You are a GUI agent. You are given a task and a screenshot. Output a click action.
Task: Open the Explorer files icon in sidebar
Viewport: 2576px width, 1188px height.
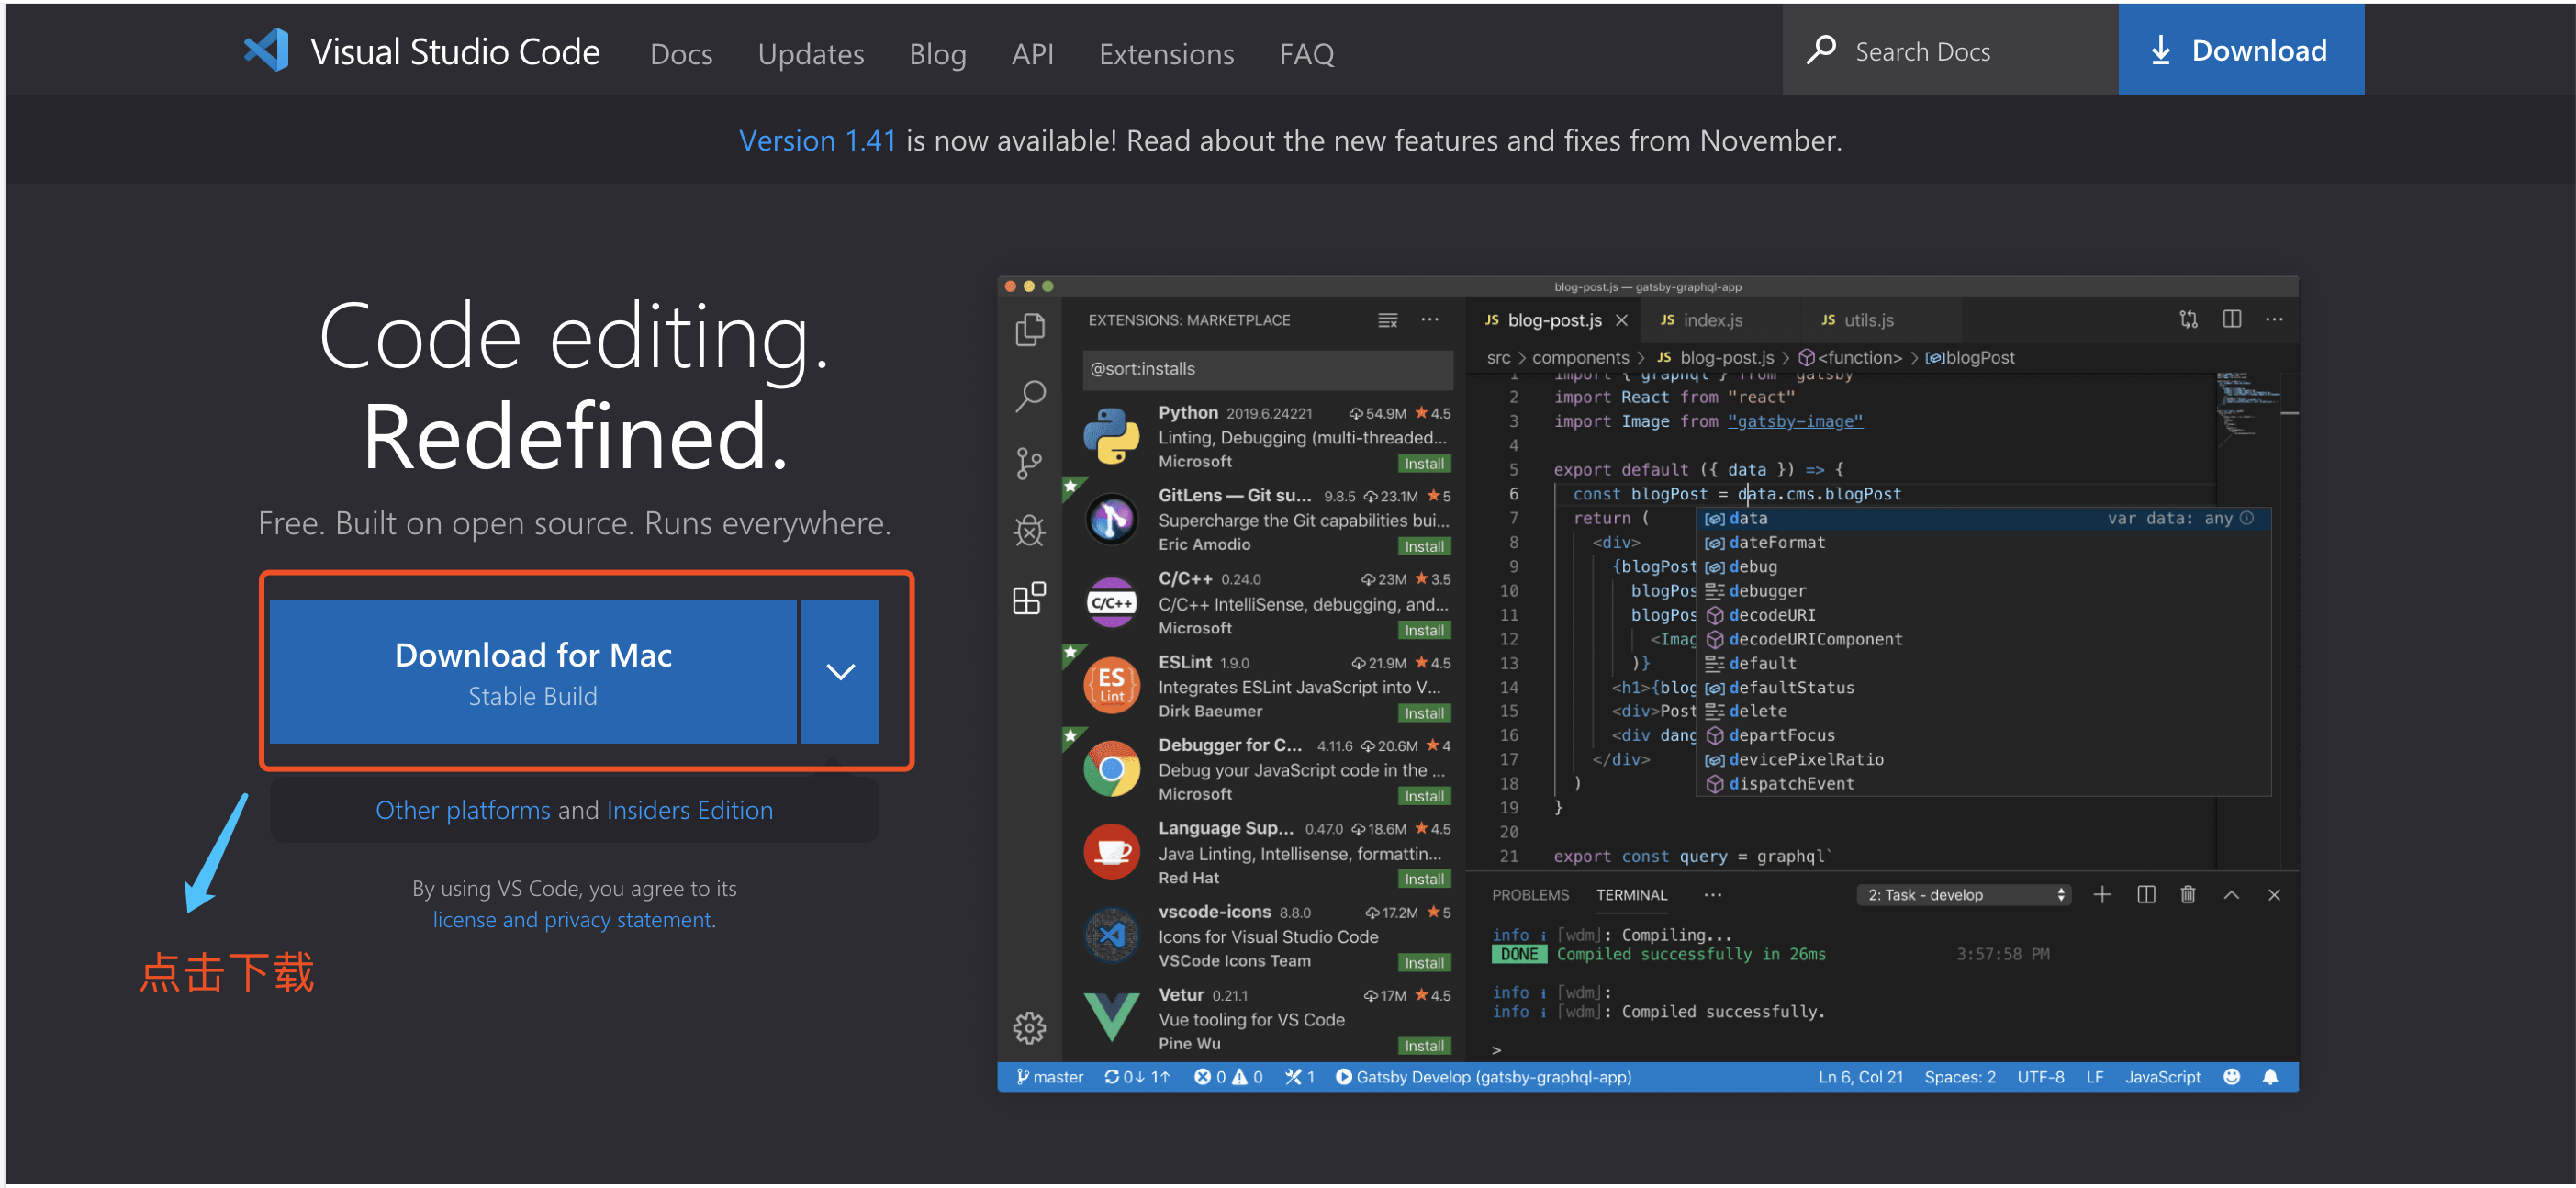1029,330
